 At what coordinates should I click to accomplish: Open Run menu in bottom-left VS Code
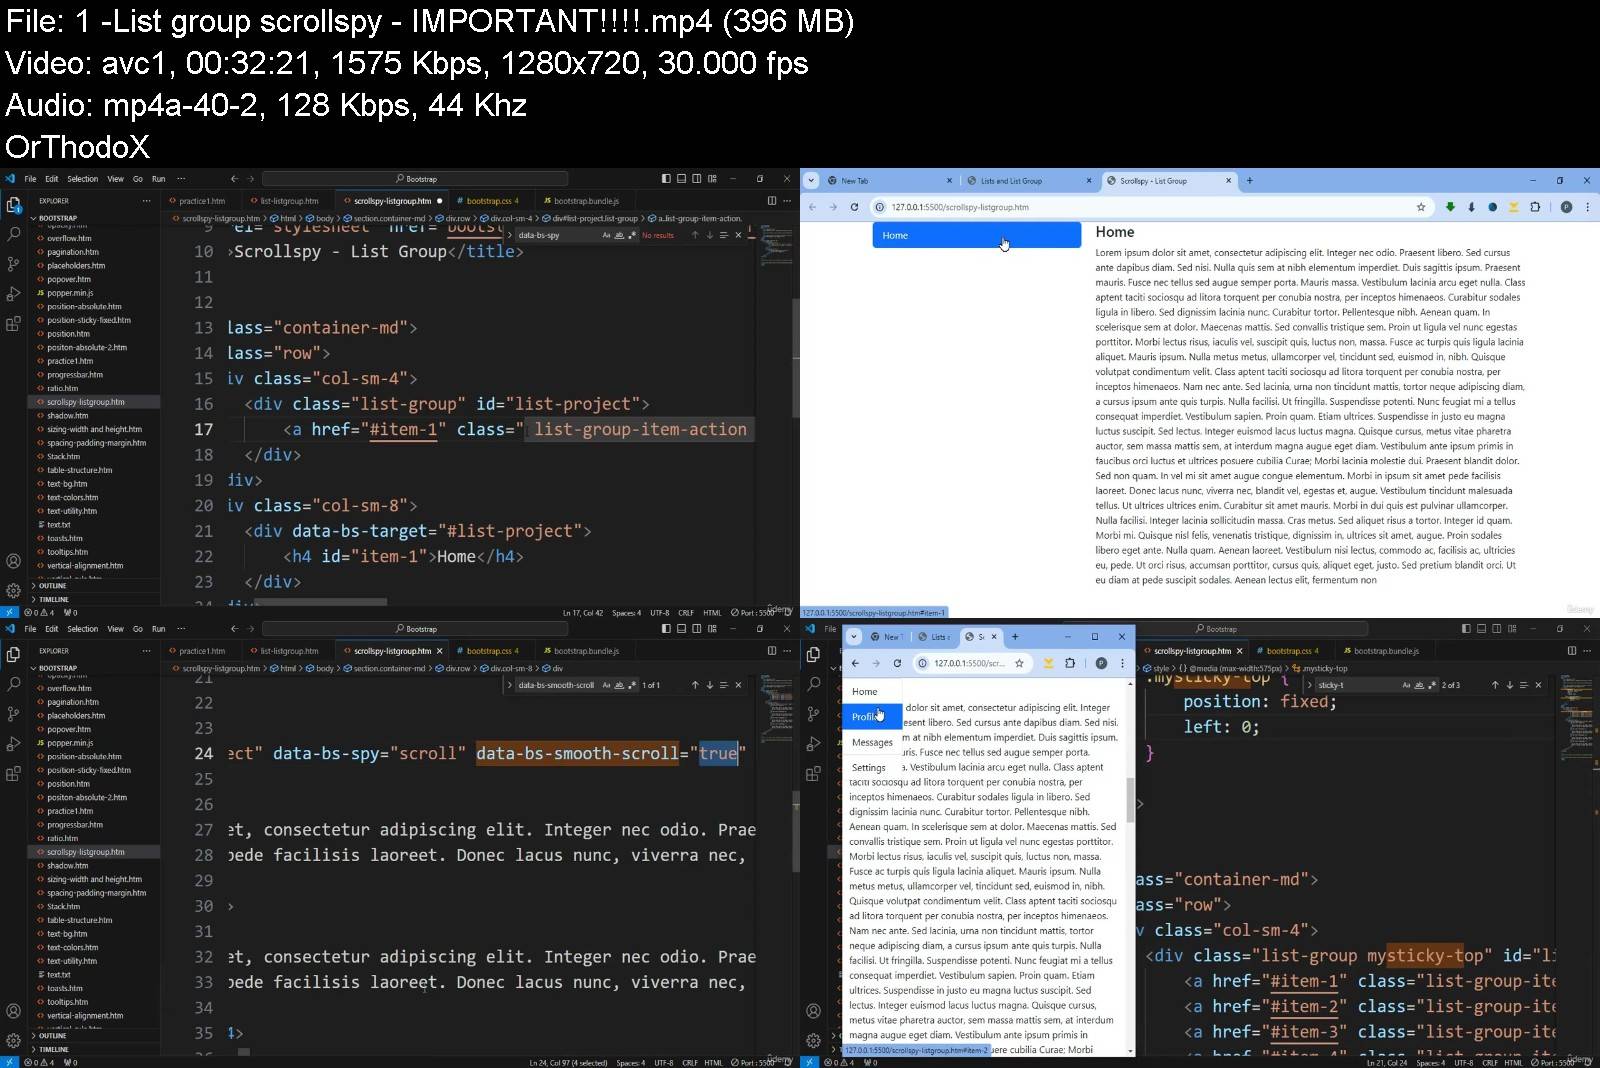click(x=158, y=629)
